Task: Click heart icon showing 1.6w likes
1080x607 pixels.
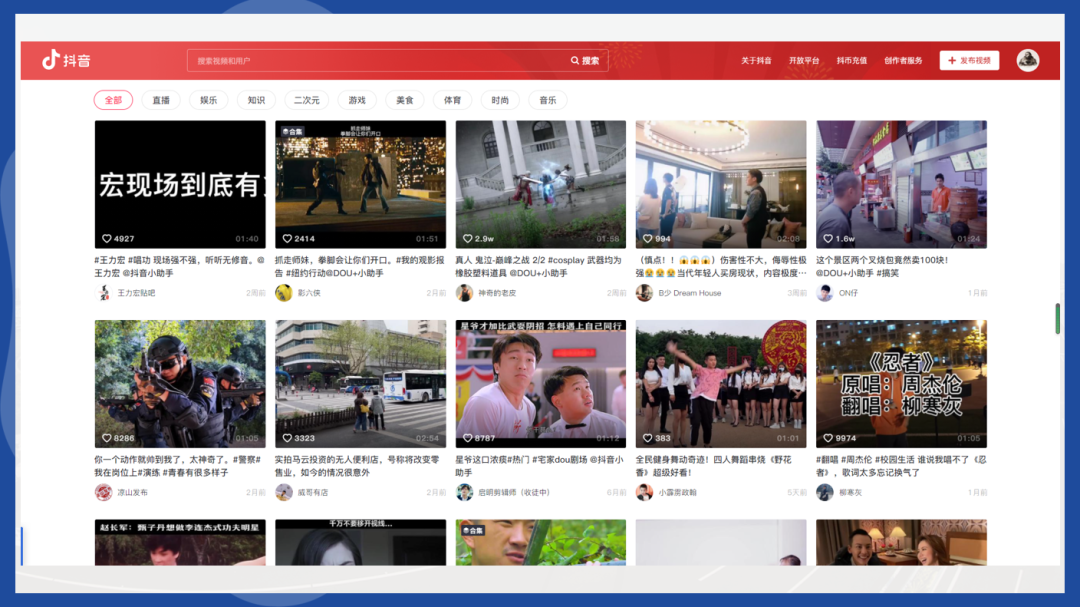Action: pyautogui.click(x=828, y=238)
